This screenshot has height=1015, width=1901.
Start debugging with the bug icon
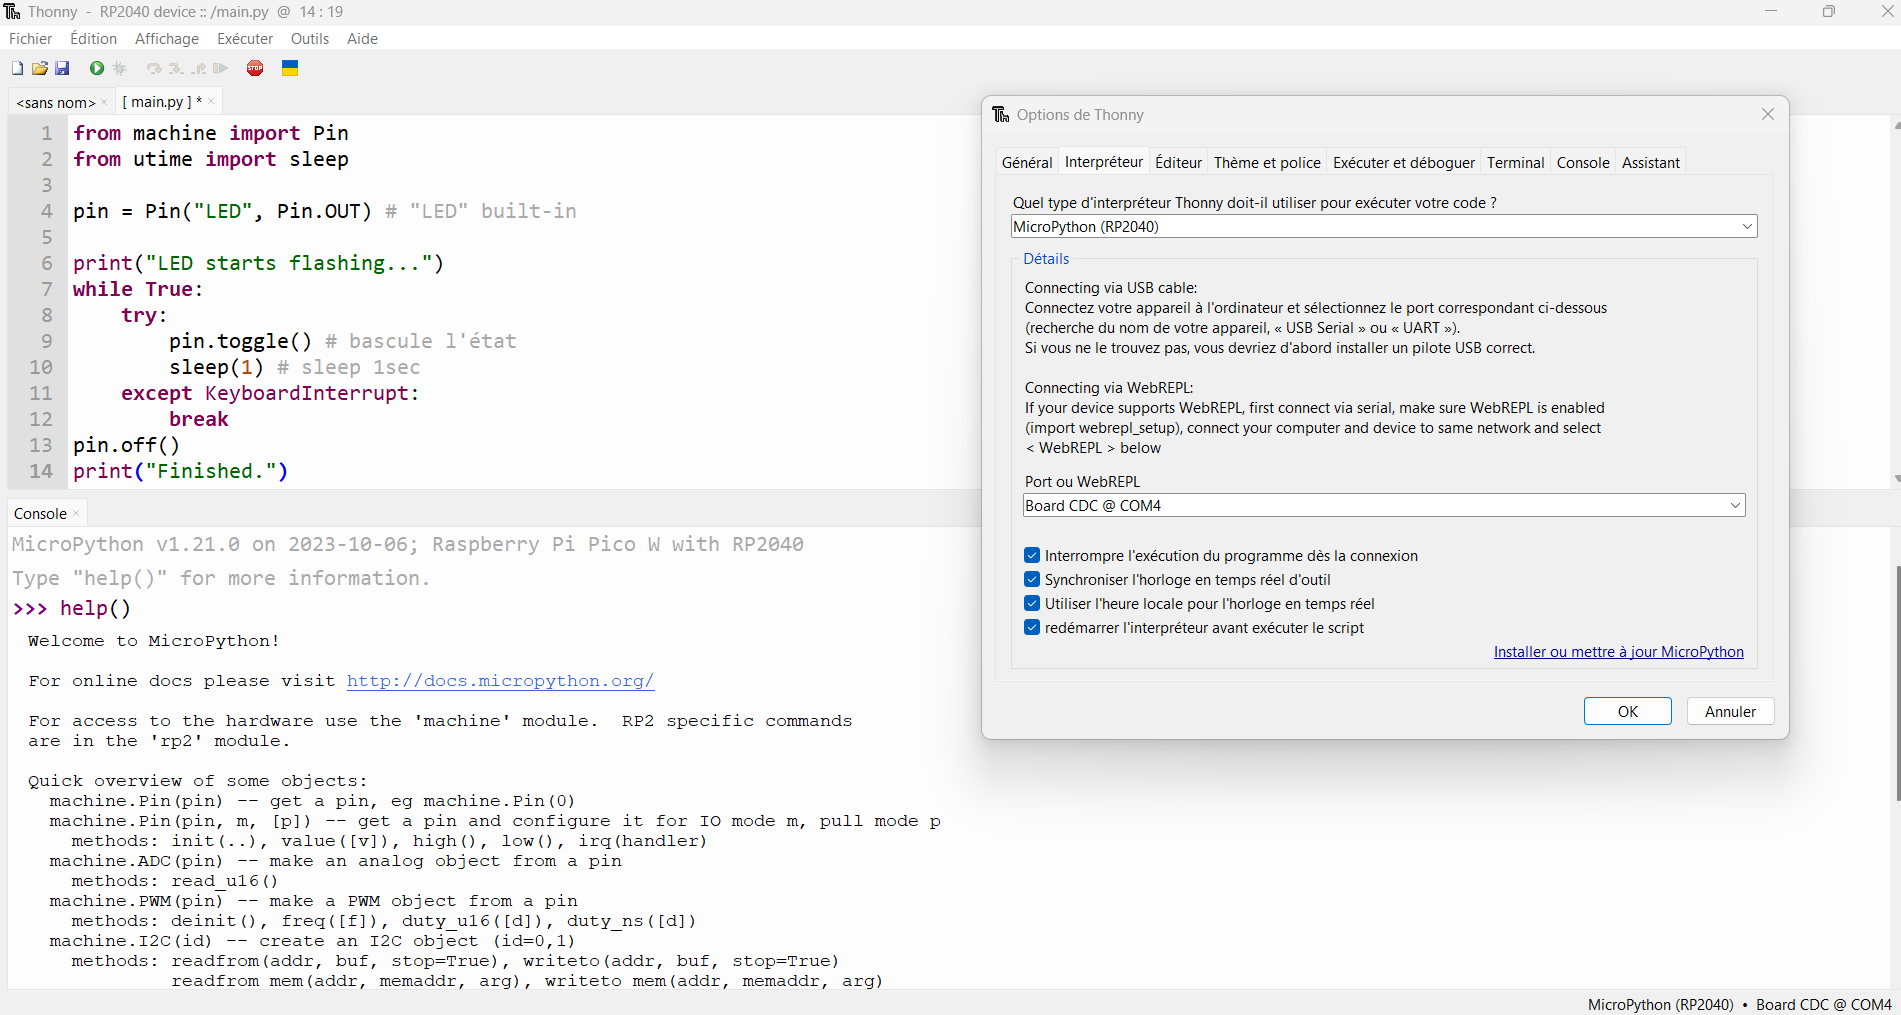pos(120,68)
